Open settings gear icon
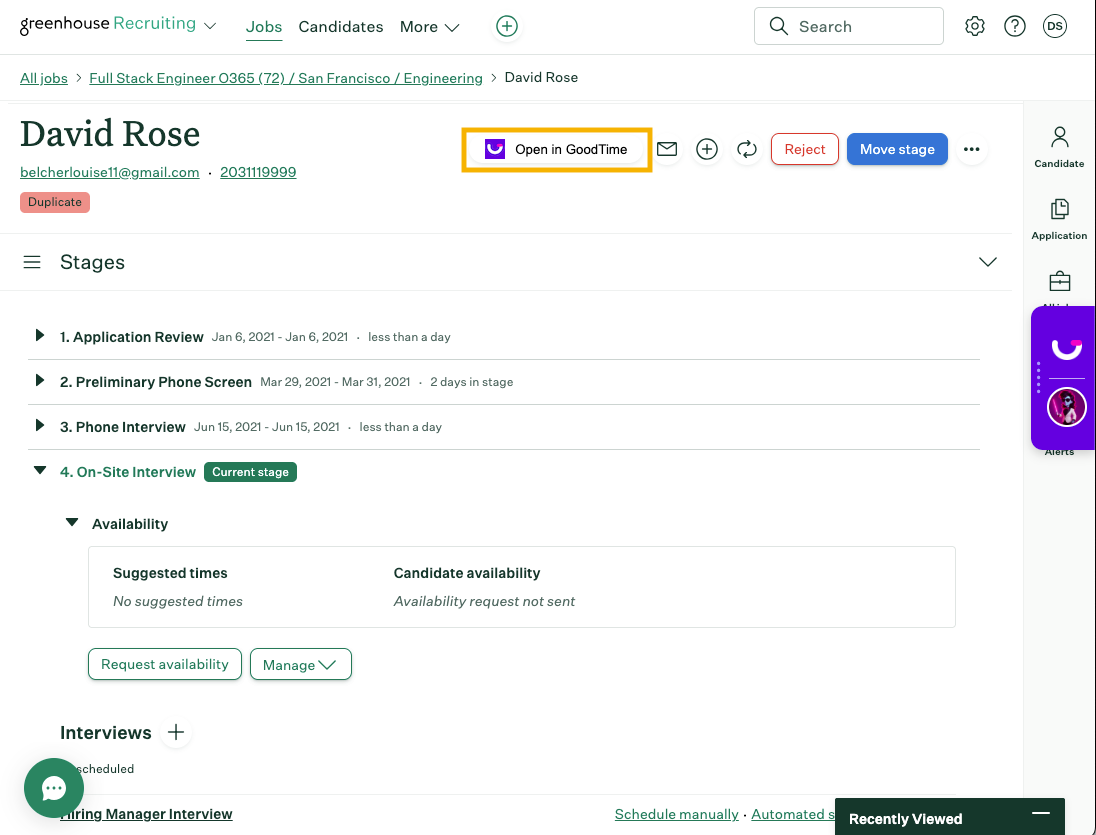The image size is (1096, 835). (974, 27)
